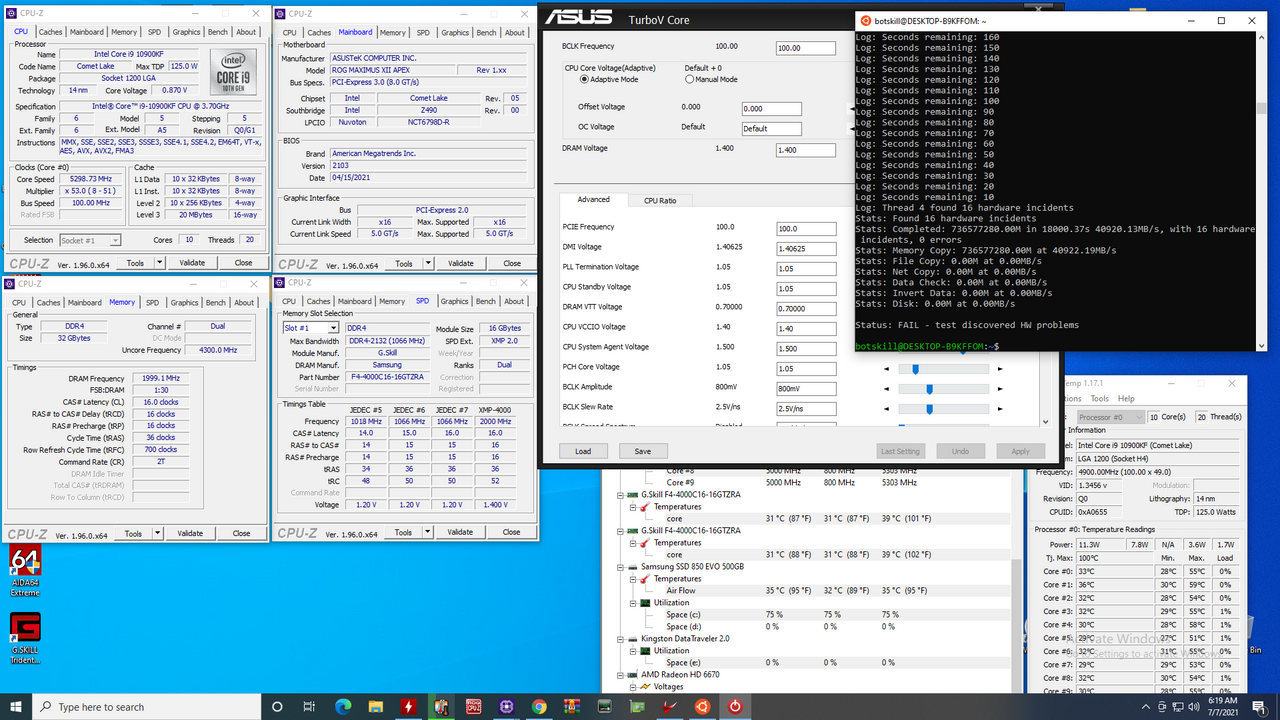Select Advanced tab in TurboV Core
This screenshot has width=1280, height=720.
point(593,199)
